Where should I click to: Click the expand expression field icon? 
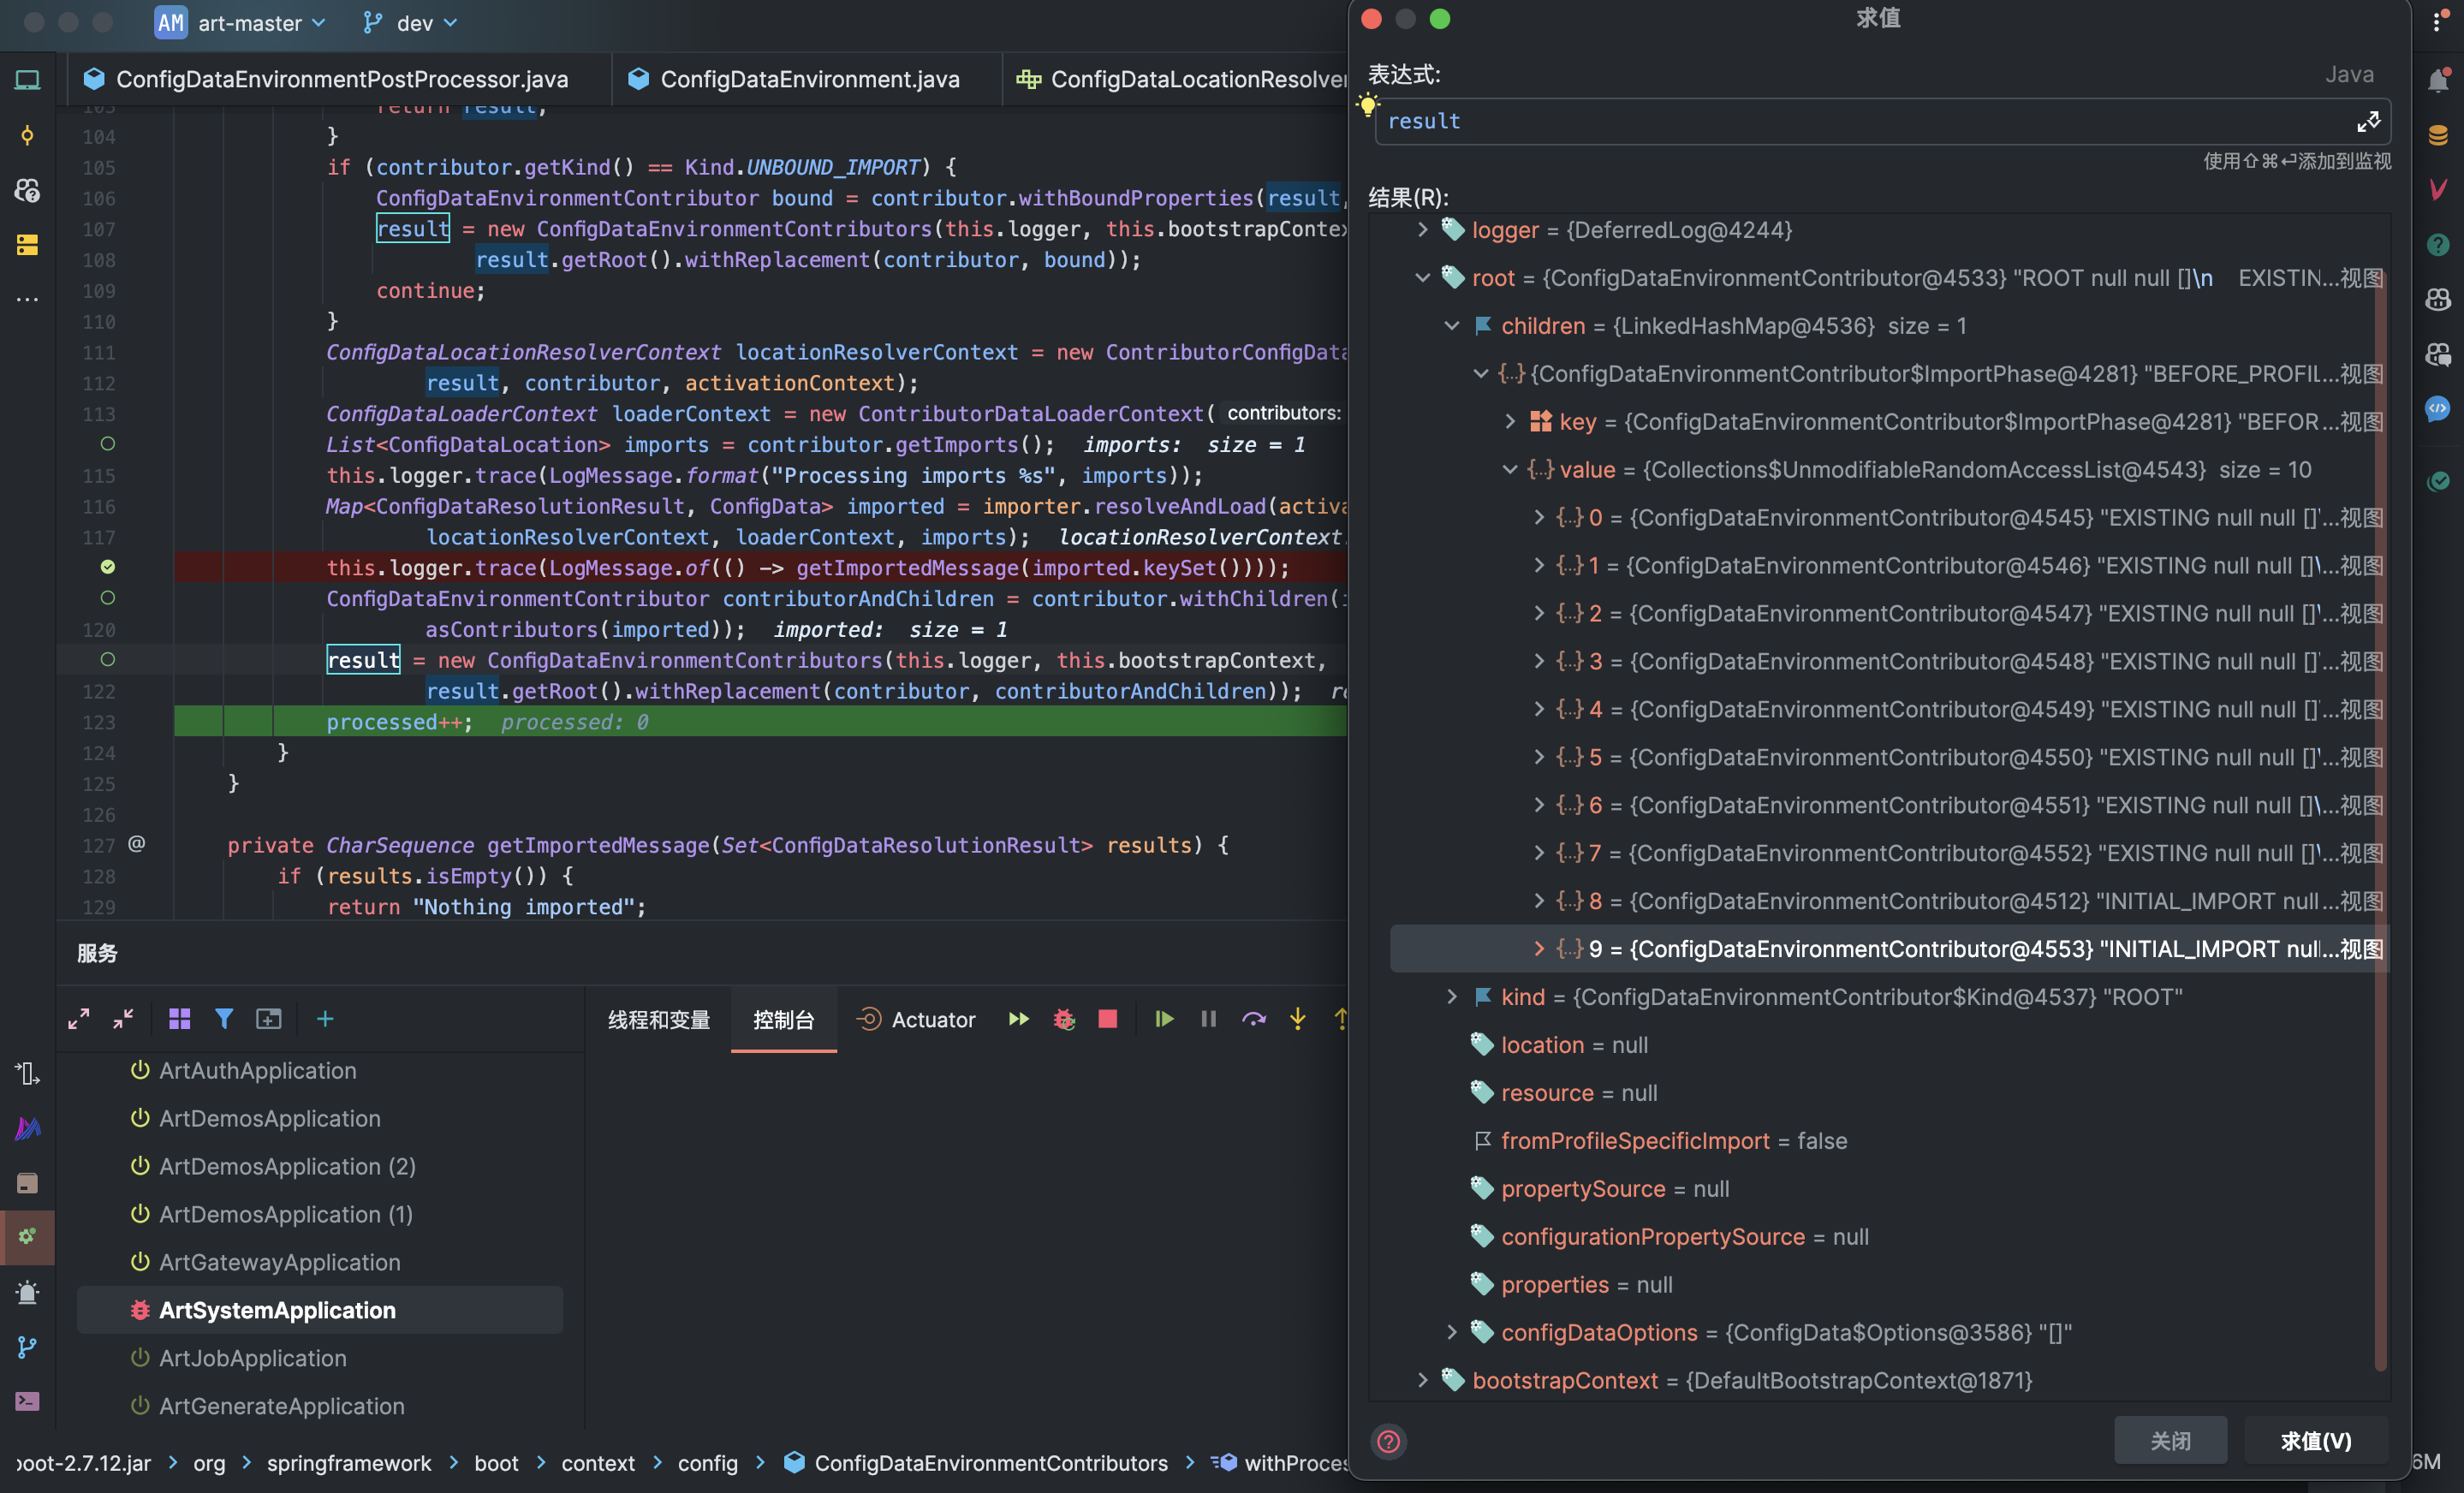[x=2368, y=122]
